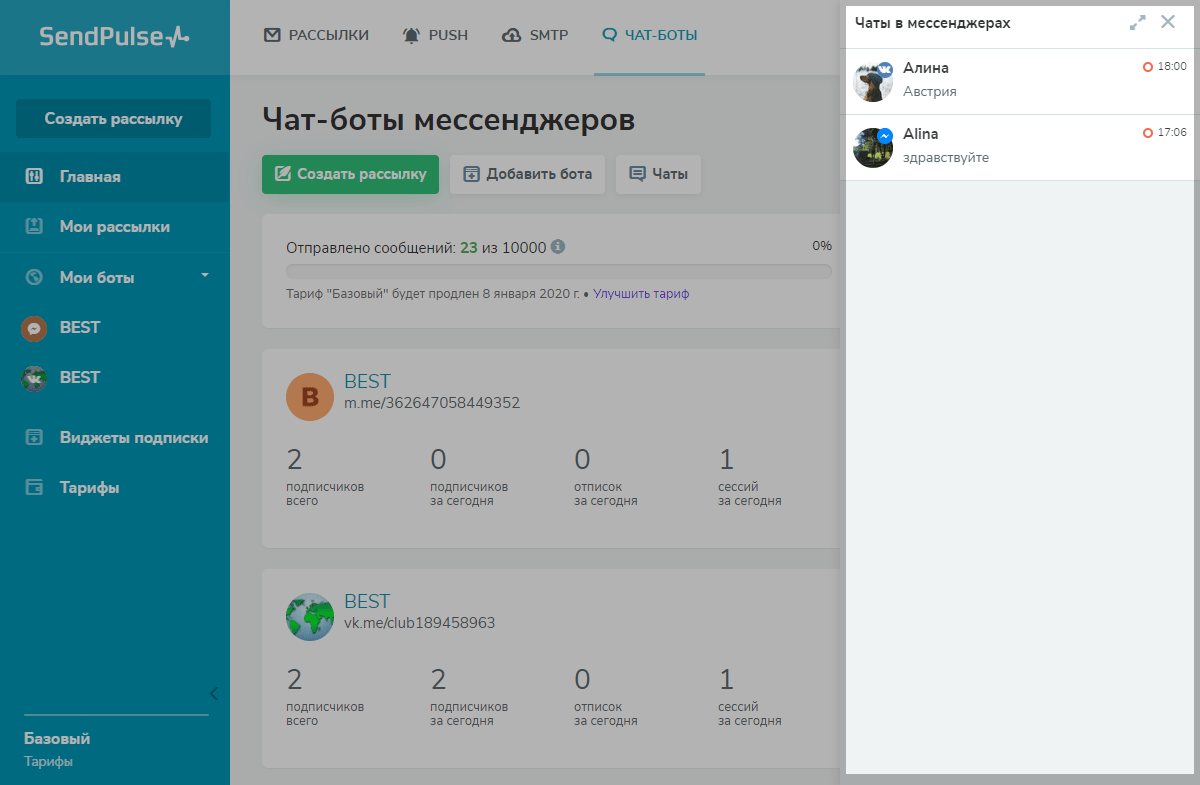Image resolution: width=1200 pixels, height=785 pixels.
Task: Open the Рассылки tab
Action: [316, 36]
